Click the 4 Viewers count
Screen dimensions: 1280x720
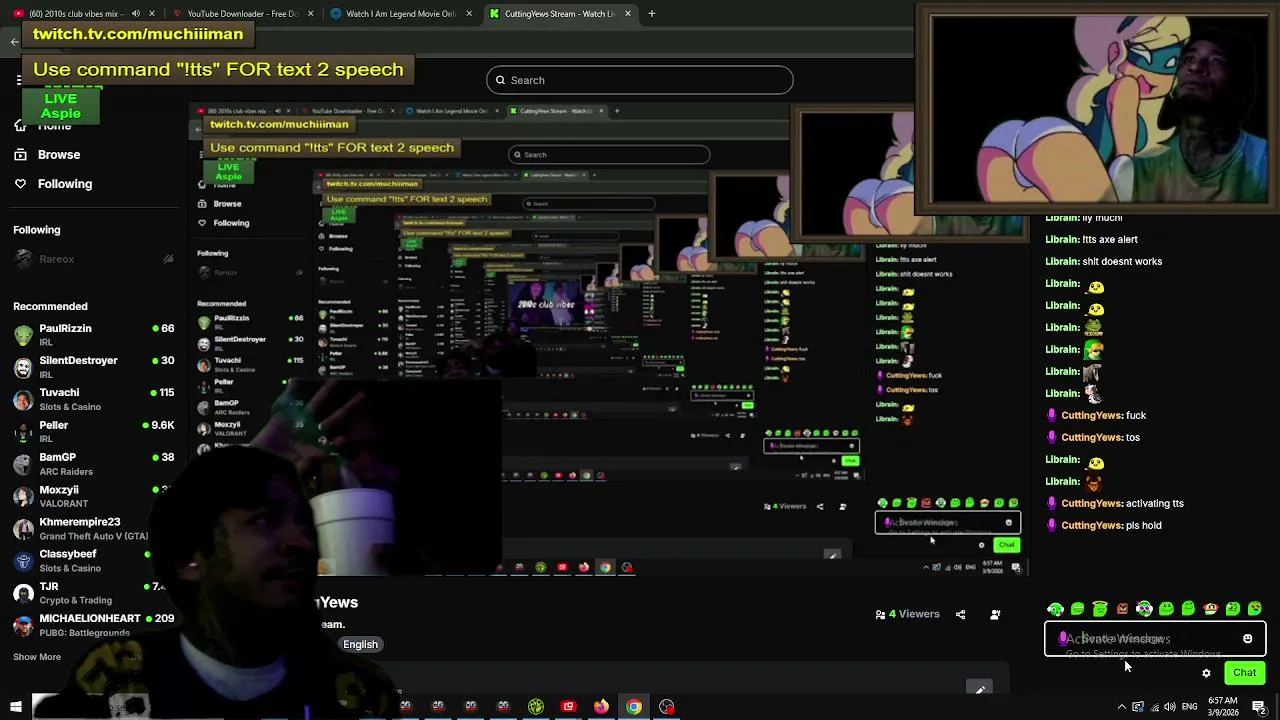[907, 614]
